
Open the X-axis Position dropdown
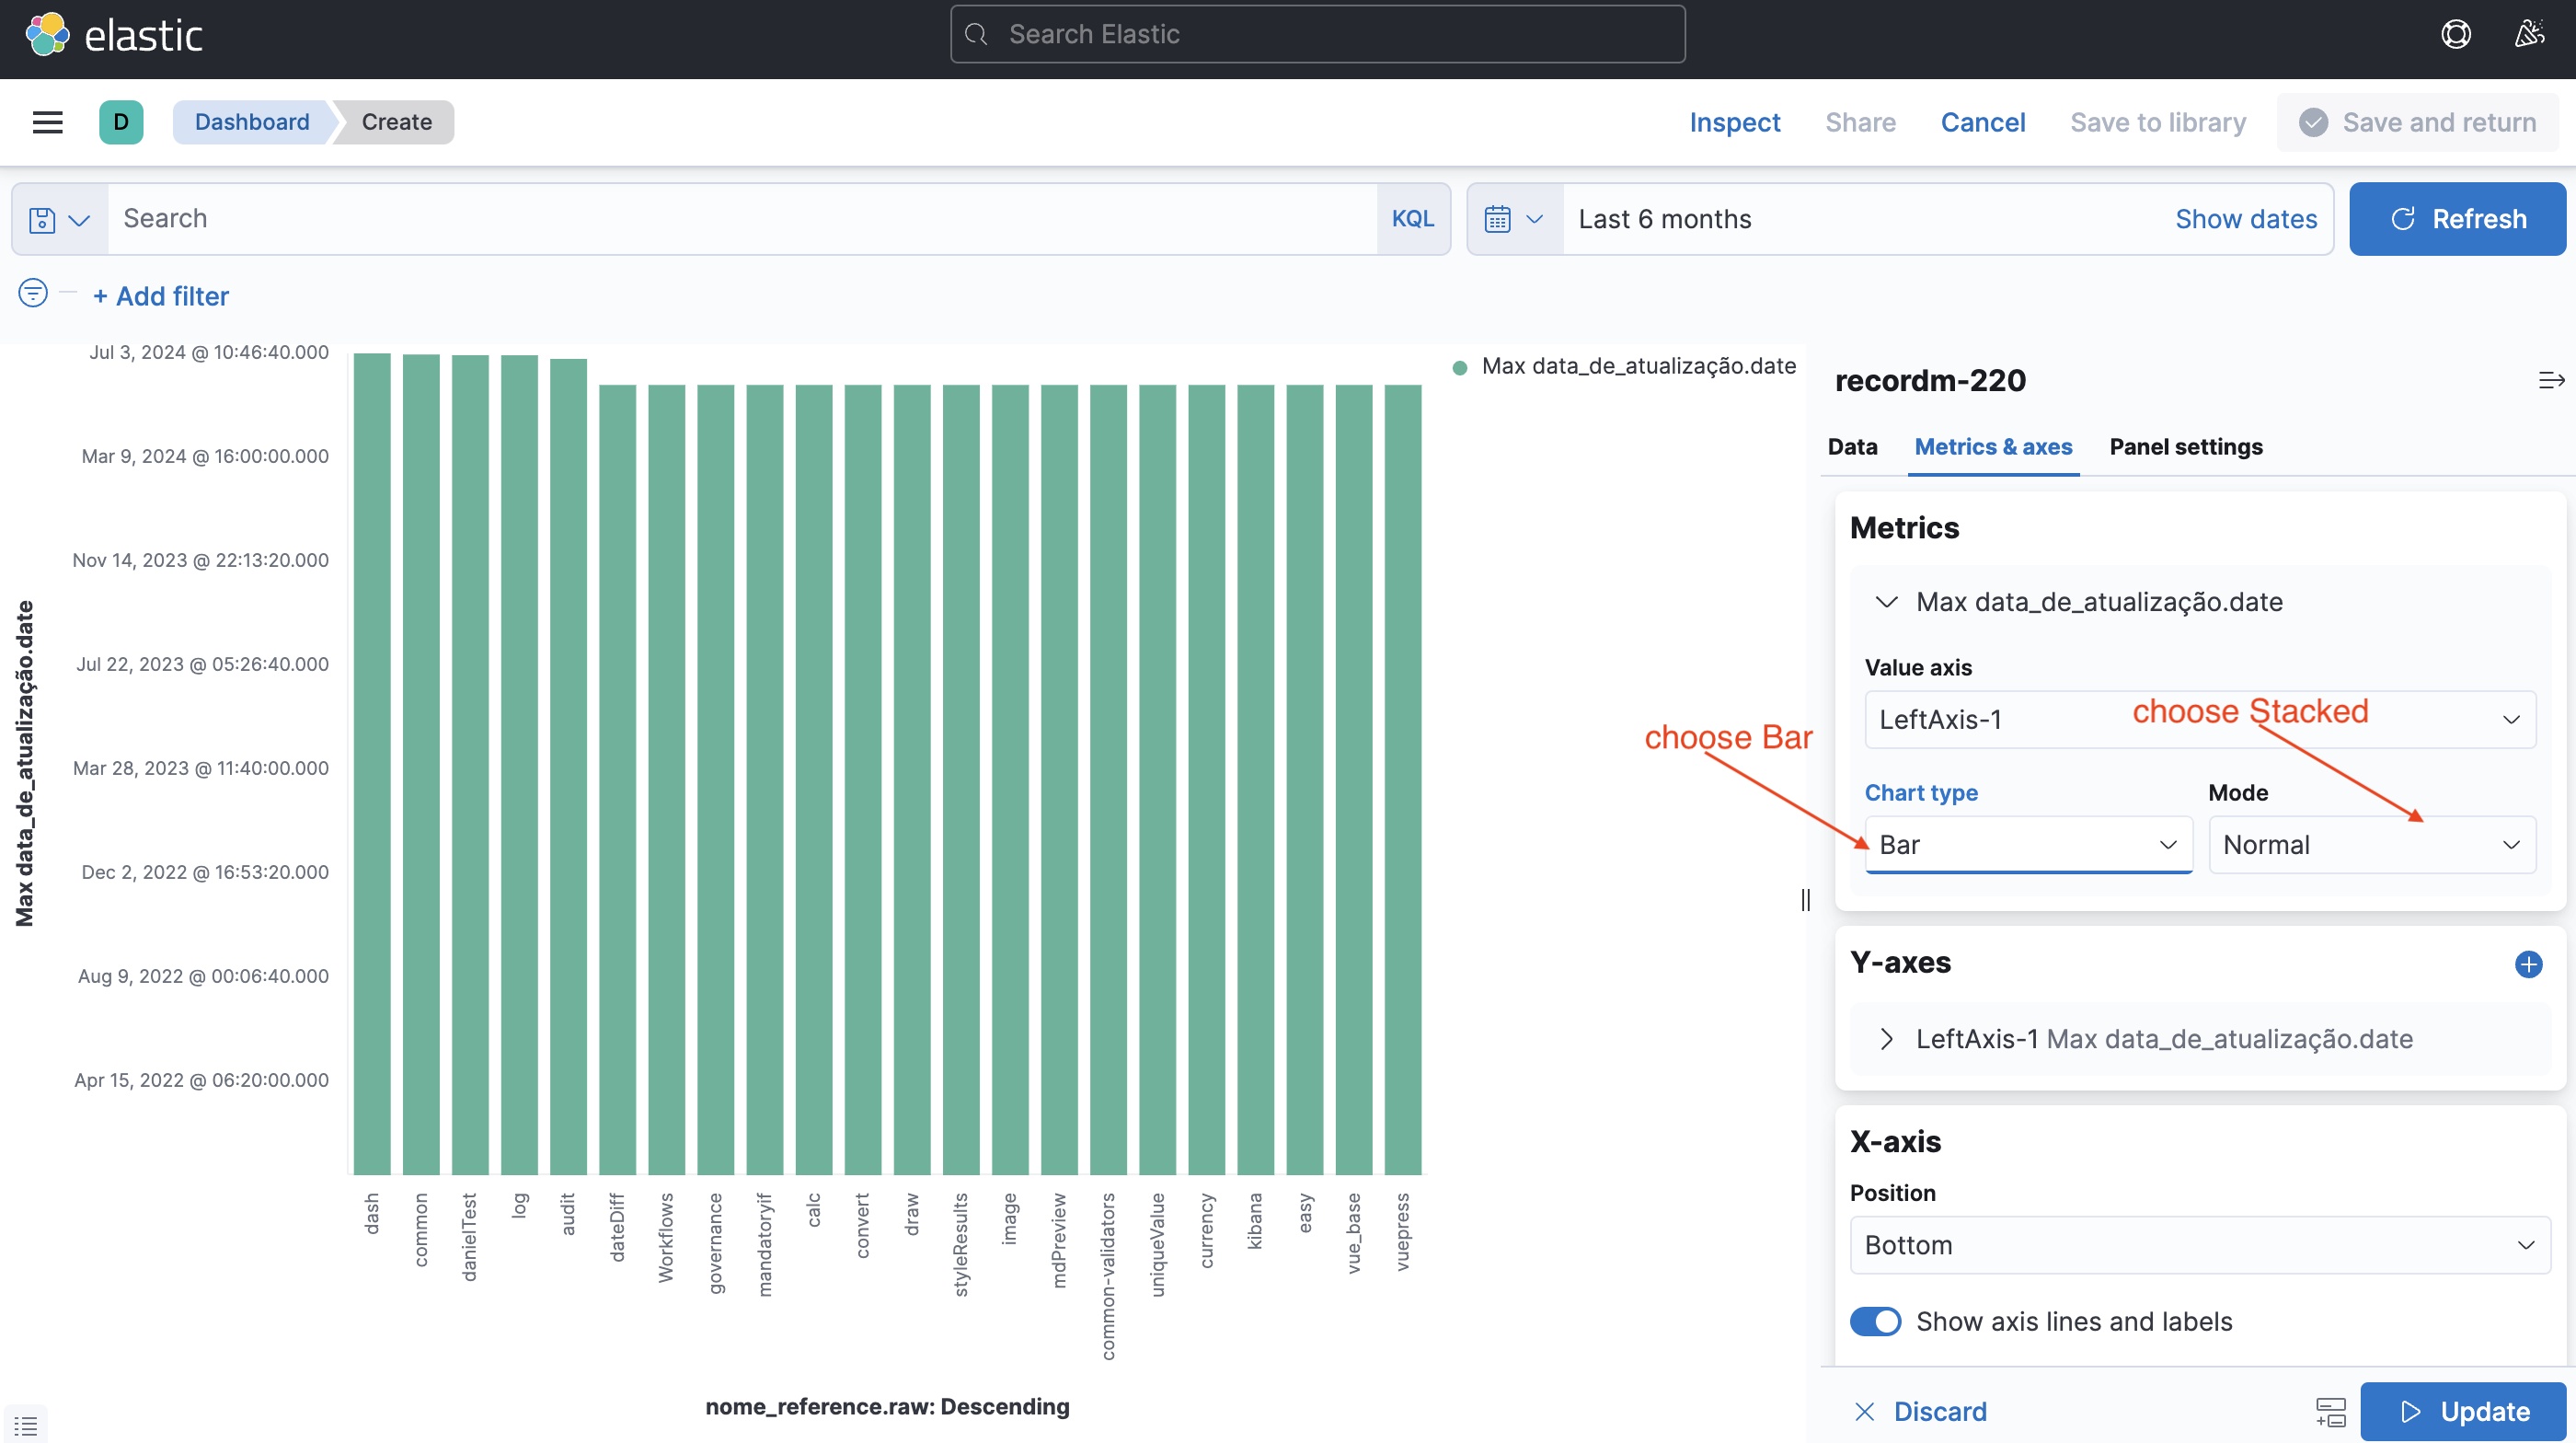click(2200, 1245)
